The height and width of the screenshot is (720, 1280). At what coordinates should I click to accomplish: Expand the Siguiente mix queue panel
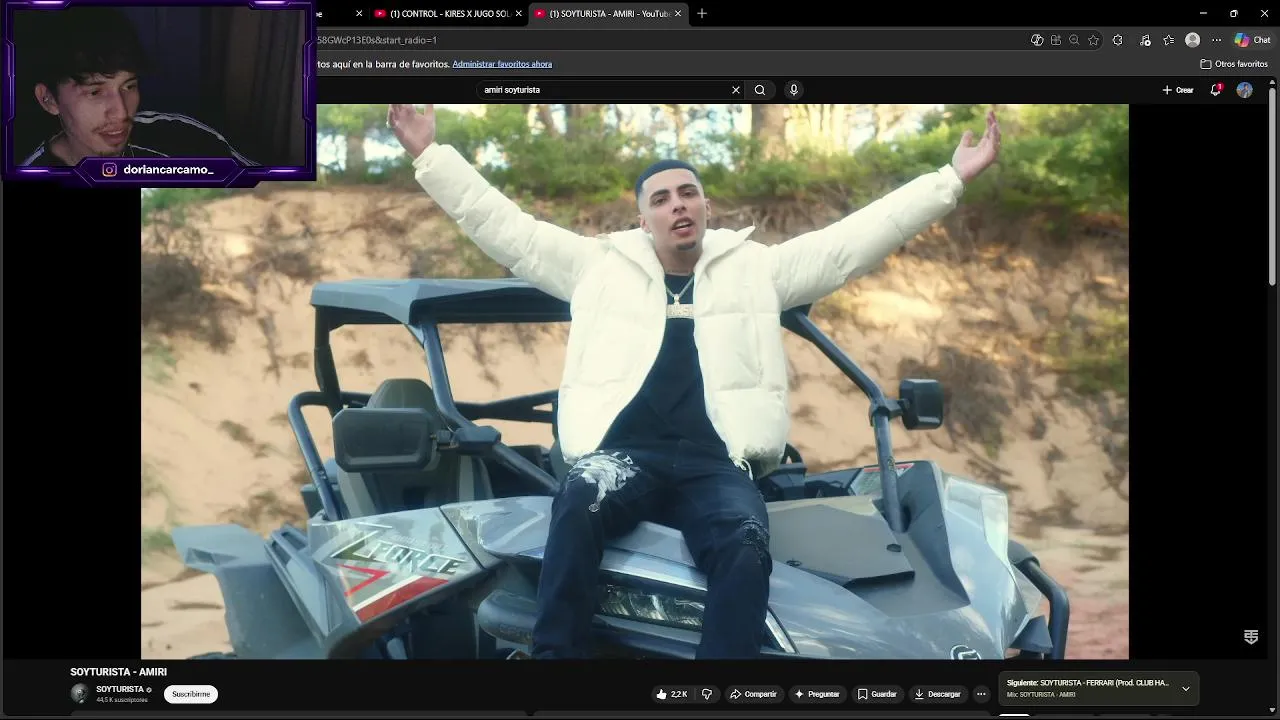tap(1186, 688)
